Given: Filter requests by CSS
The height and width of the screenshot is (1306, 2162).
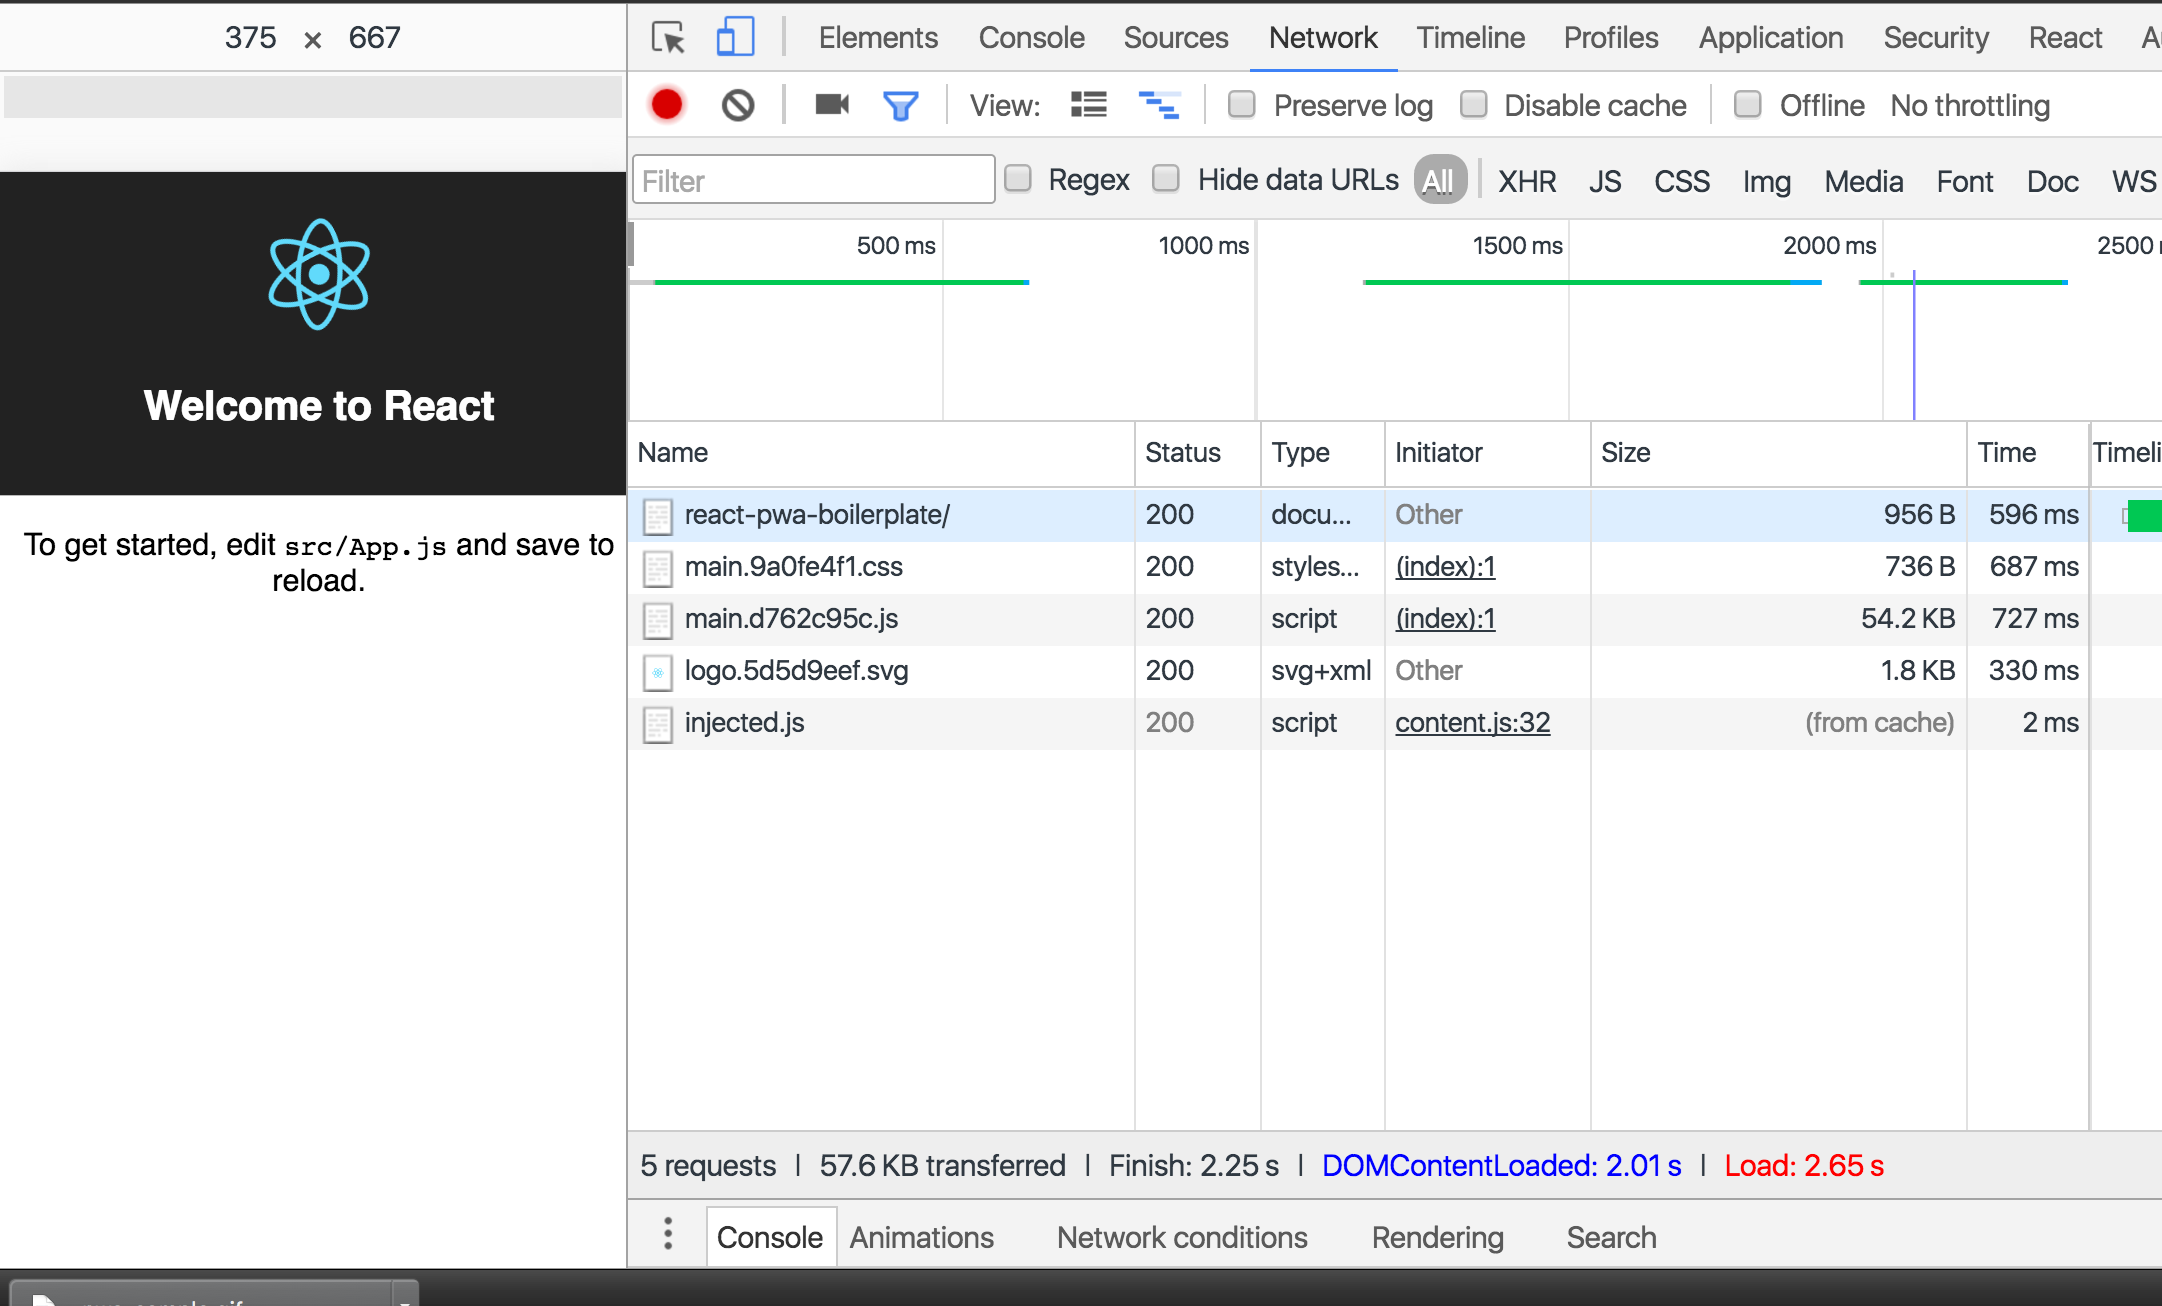Looking at the screenshot, I should coord(1682,181).
